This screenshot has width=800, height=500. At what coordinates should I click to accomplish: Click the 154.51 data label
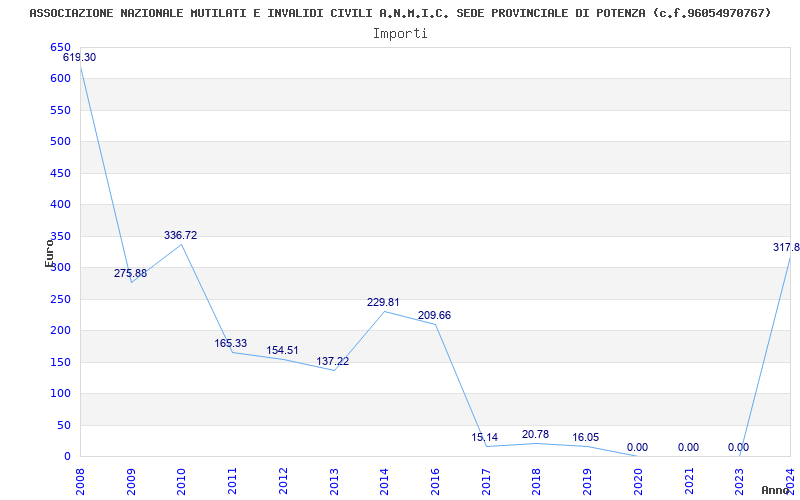[282, 351]
